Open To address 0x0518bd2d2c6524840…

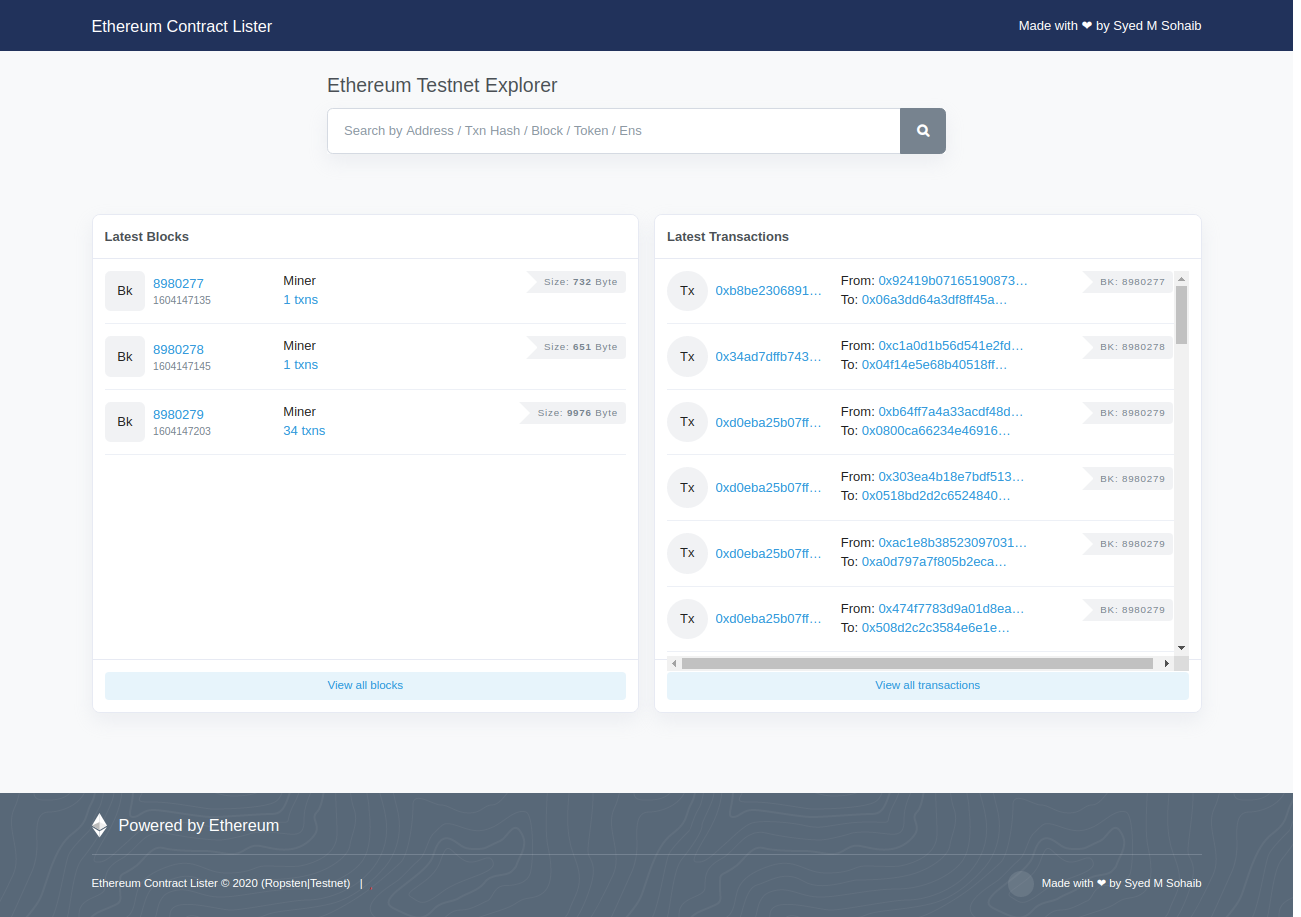[x=936, y=496]
